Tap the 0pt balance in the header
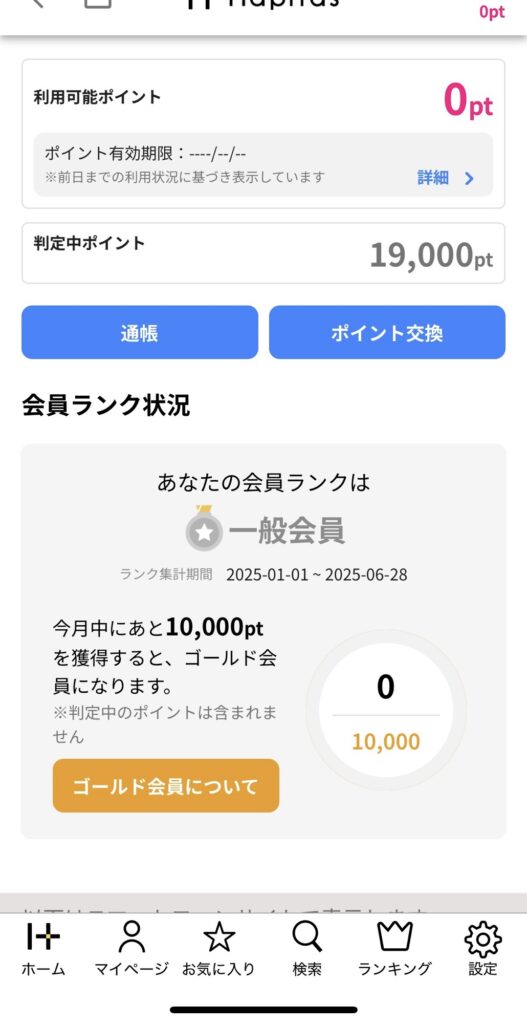This screenshot has width=527, height=1024. (492, 11)
